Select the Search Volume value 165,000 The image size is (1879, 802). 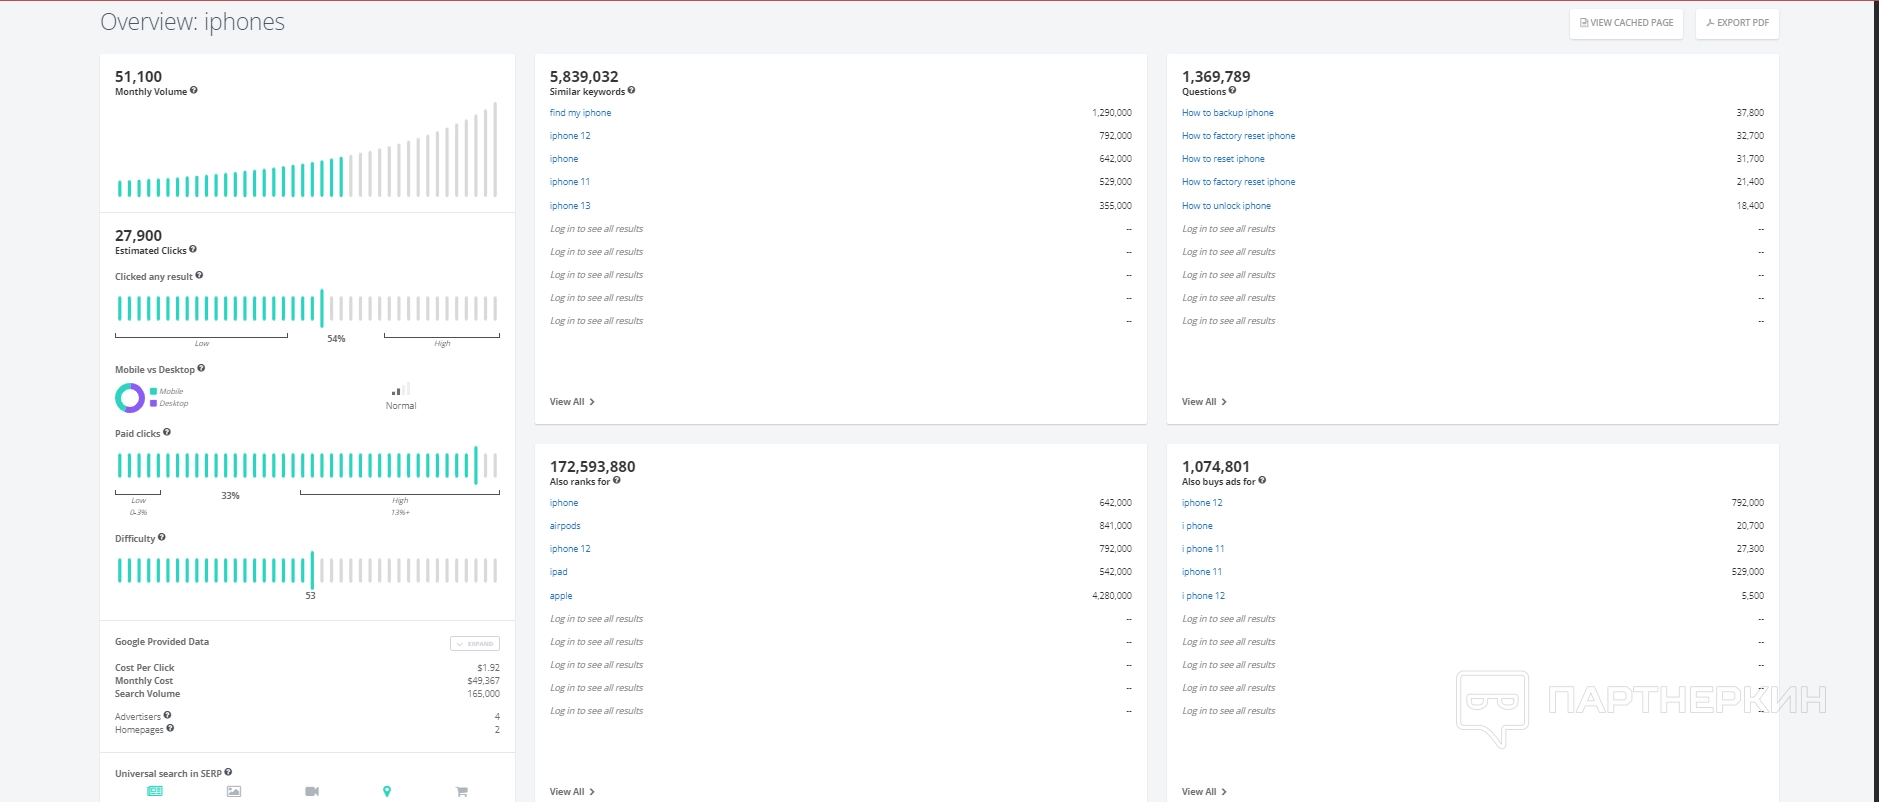[483, 694]
